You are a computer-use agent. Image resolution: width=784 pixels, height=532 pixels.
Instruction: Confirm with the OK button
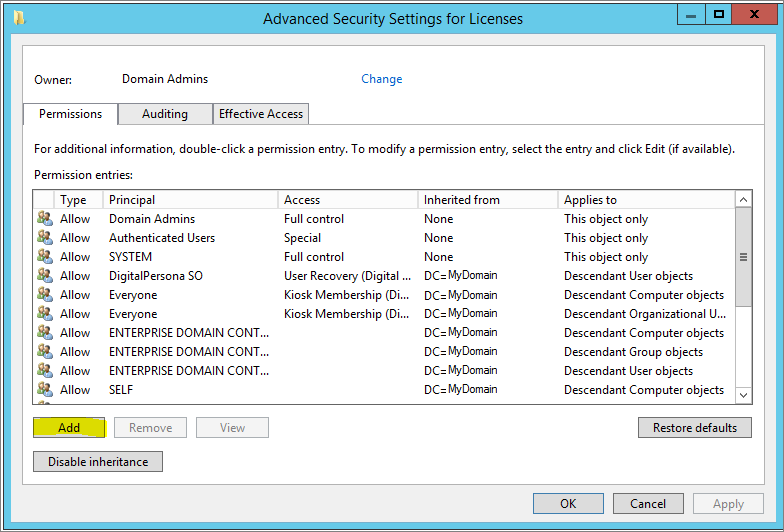coord(567,504)
